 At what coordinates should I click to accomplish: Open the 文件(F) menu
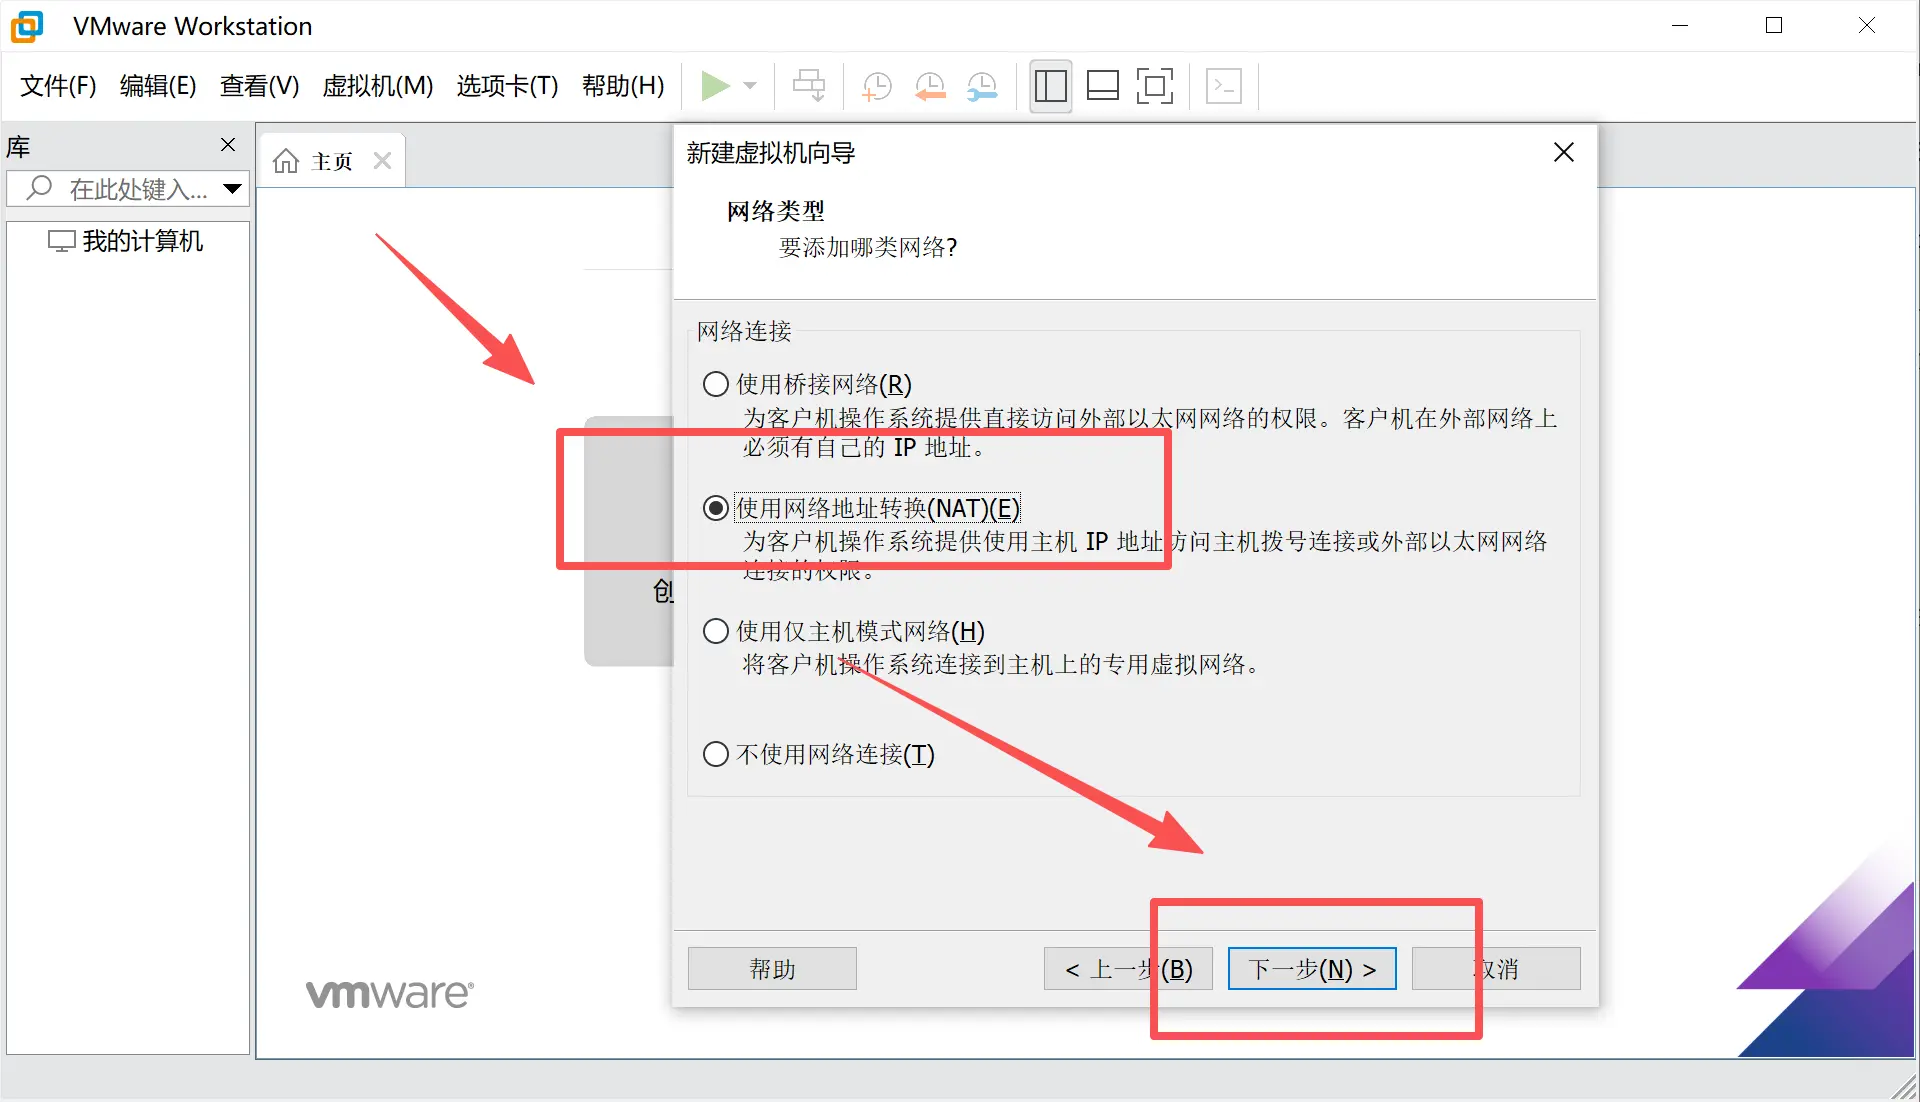point(58,86)
